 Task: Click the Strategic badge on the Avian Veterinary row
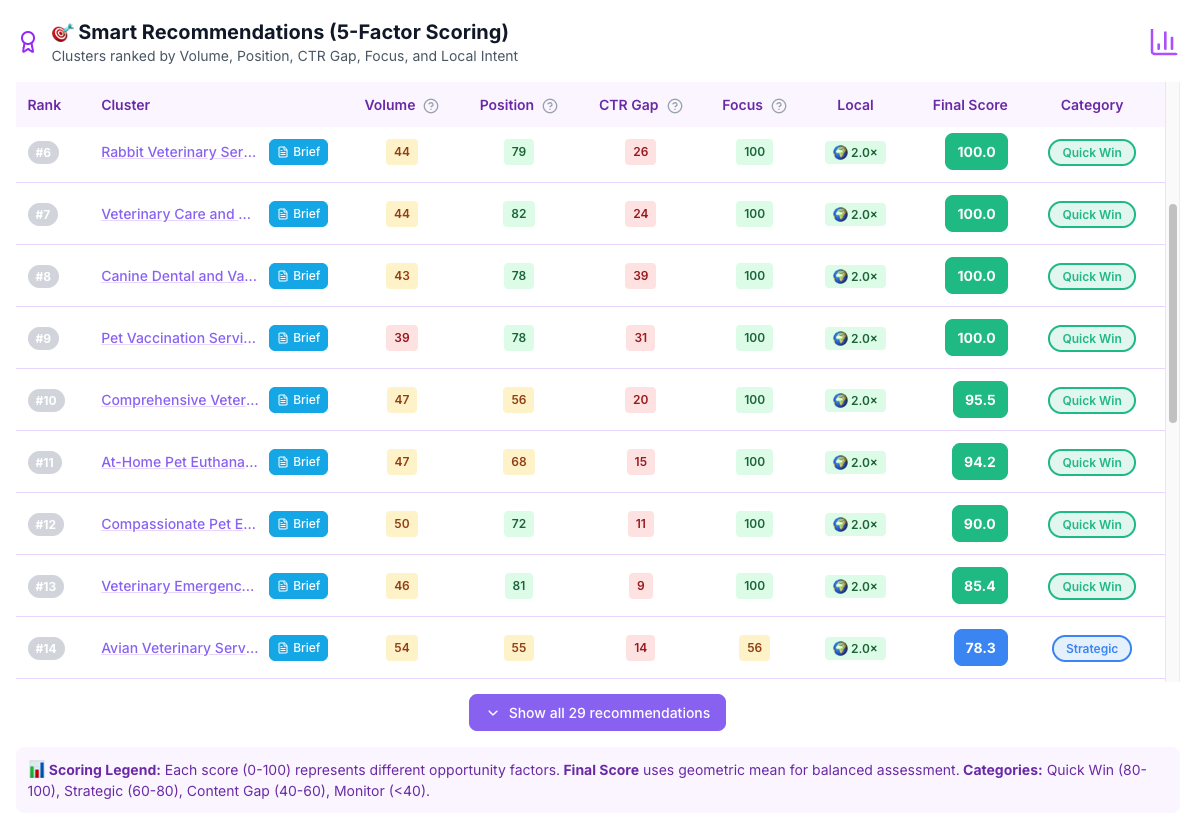point(1091,648)
